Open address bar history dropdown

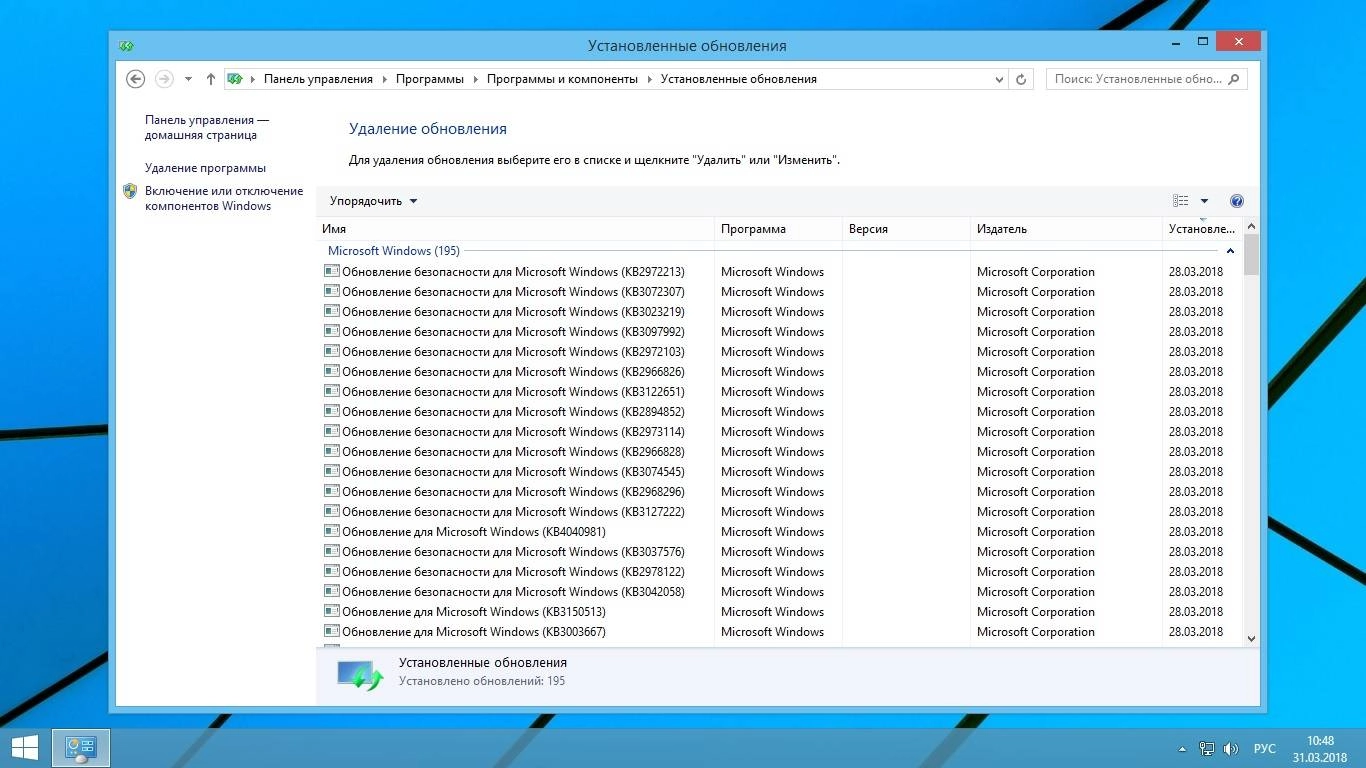point(999,79)
